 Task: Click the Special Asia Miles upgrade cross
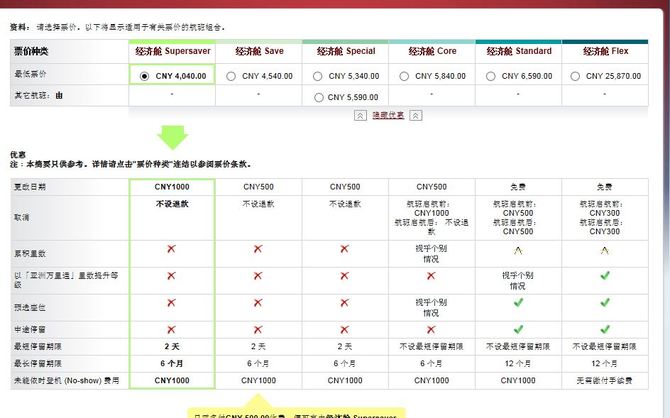click(x=344, y=276)
